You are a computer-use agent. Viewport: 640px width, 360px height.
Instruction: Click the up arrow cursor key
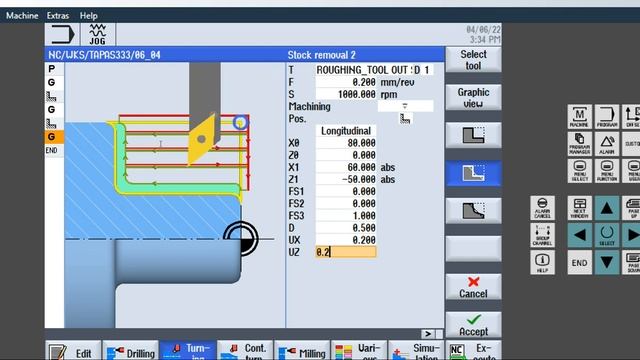(x=607, y=208)
